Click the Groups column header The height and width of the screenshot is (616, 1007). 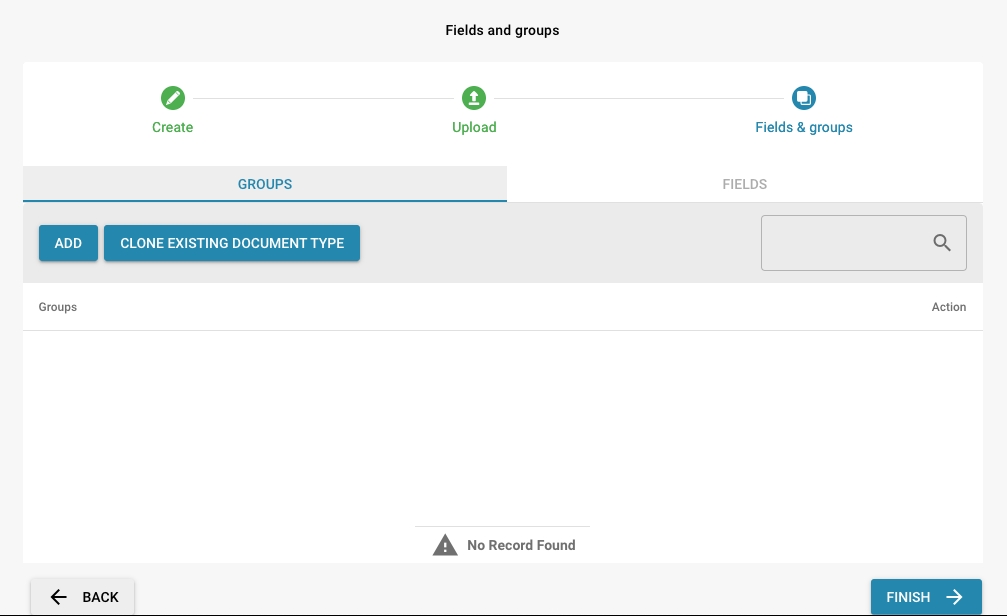[58, 307]
